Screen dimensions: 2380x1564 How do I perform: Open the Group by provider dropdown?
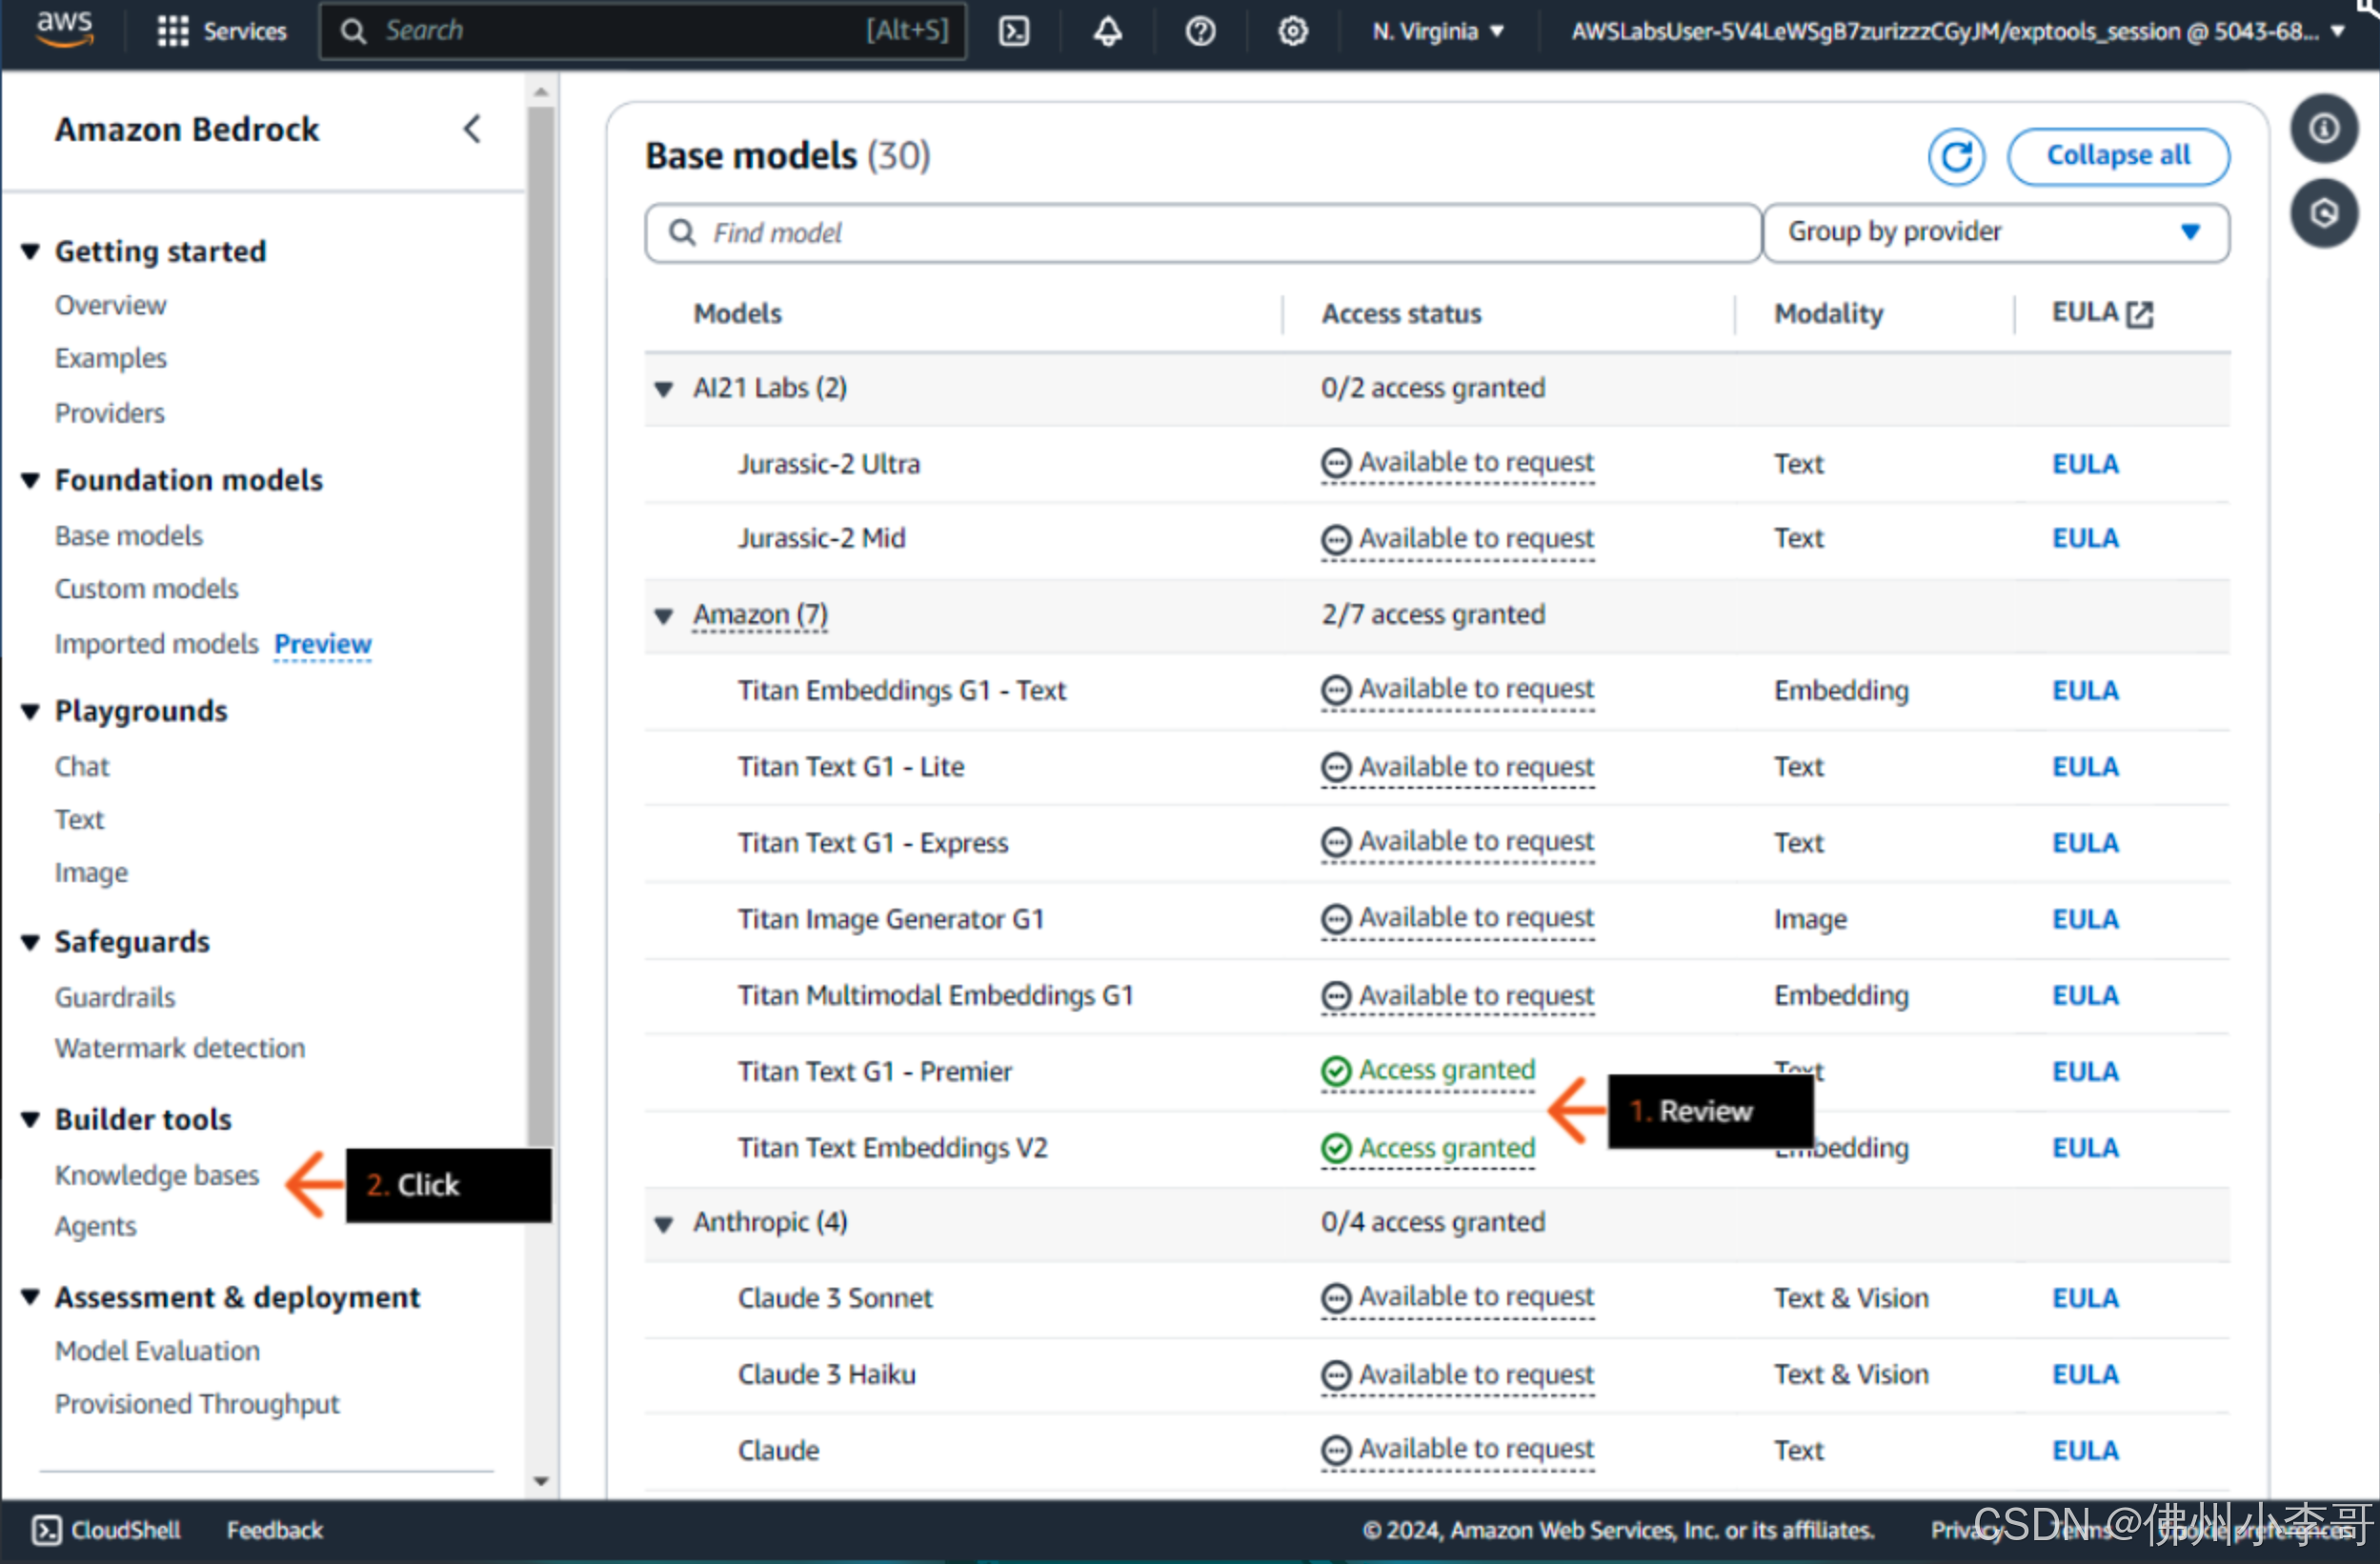pos(1996,232)
